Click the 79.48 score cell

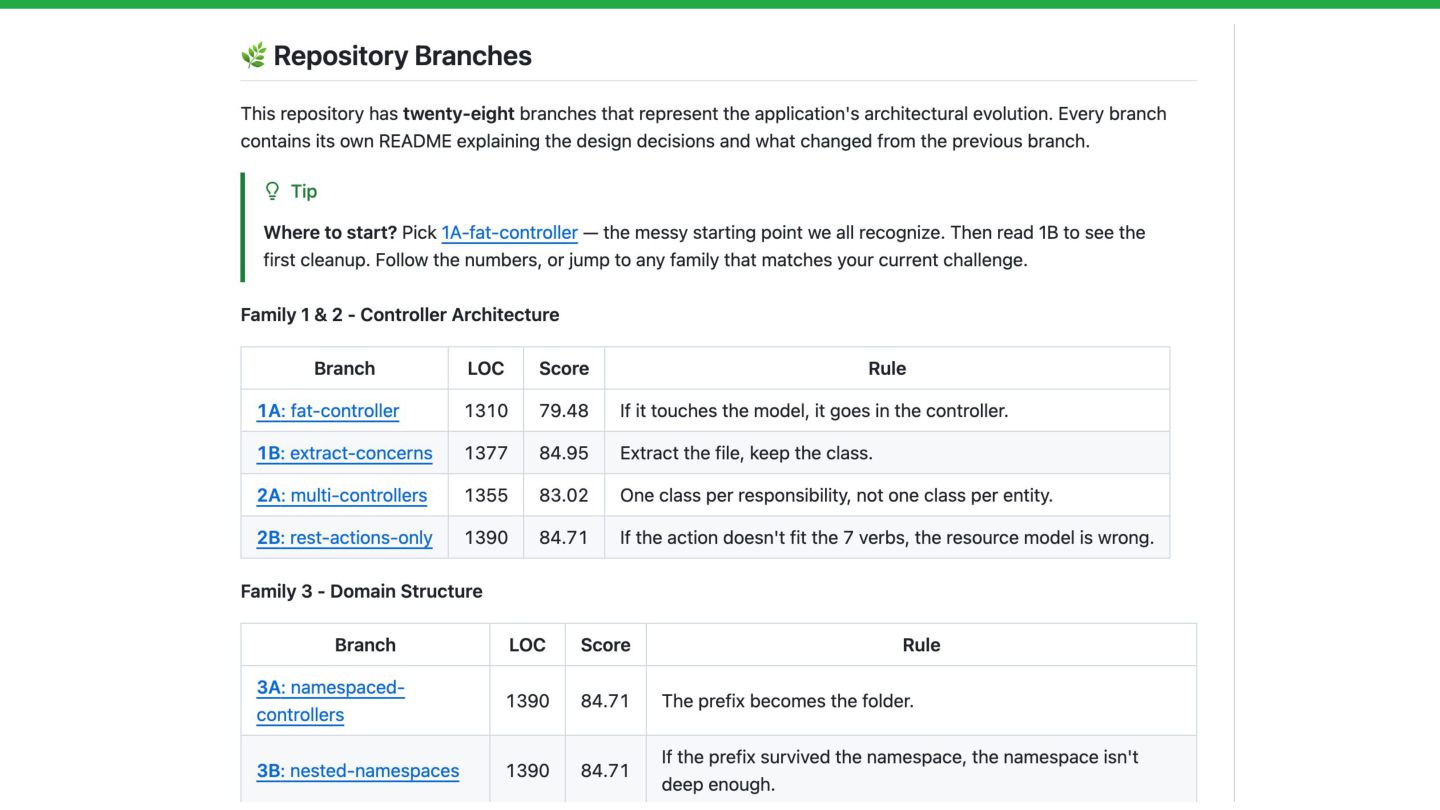click(564, 410)
